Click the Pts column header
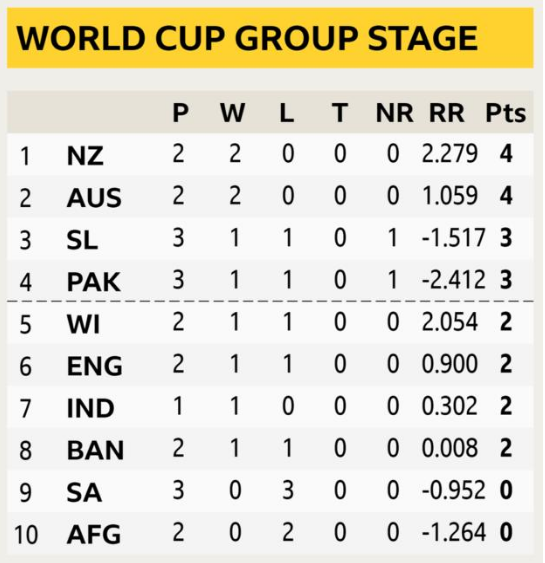This screenshot has height=563, width=545. (506, 113)
